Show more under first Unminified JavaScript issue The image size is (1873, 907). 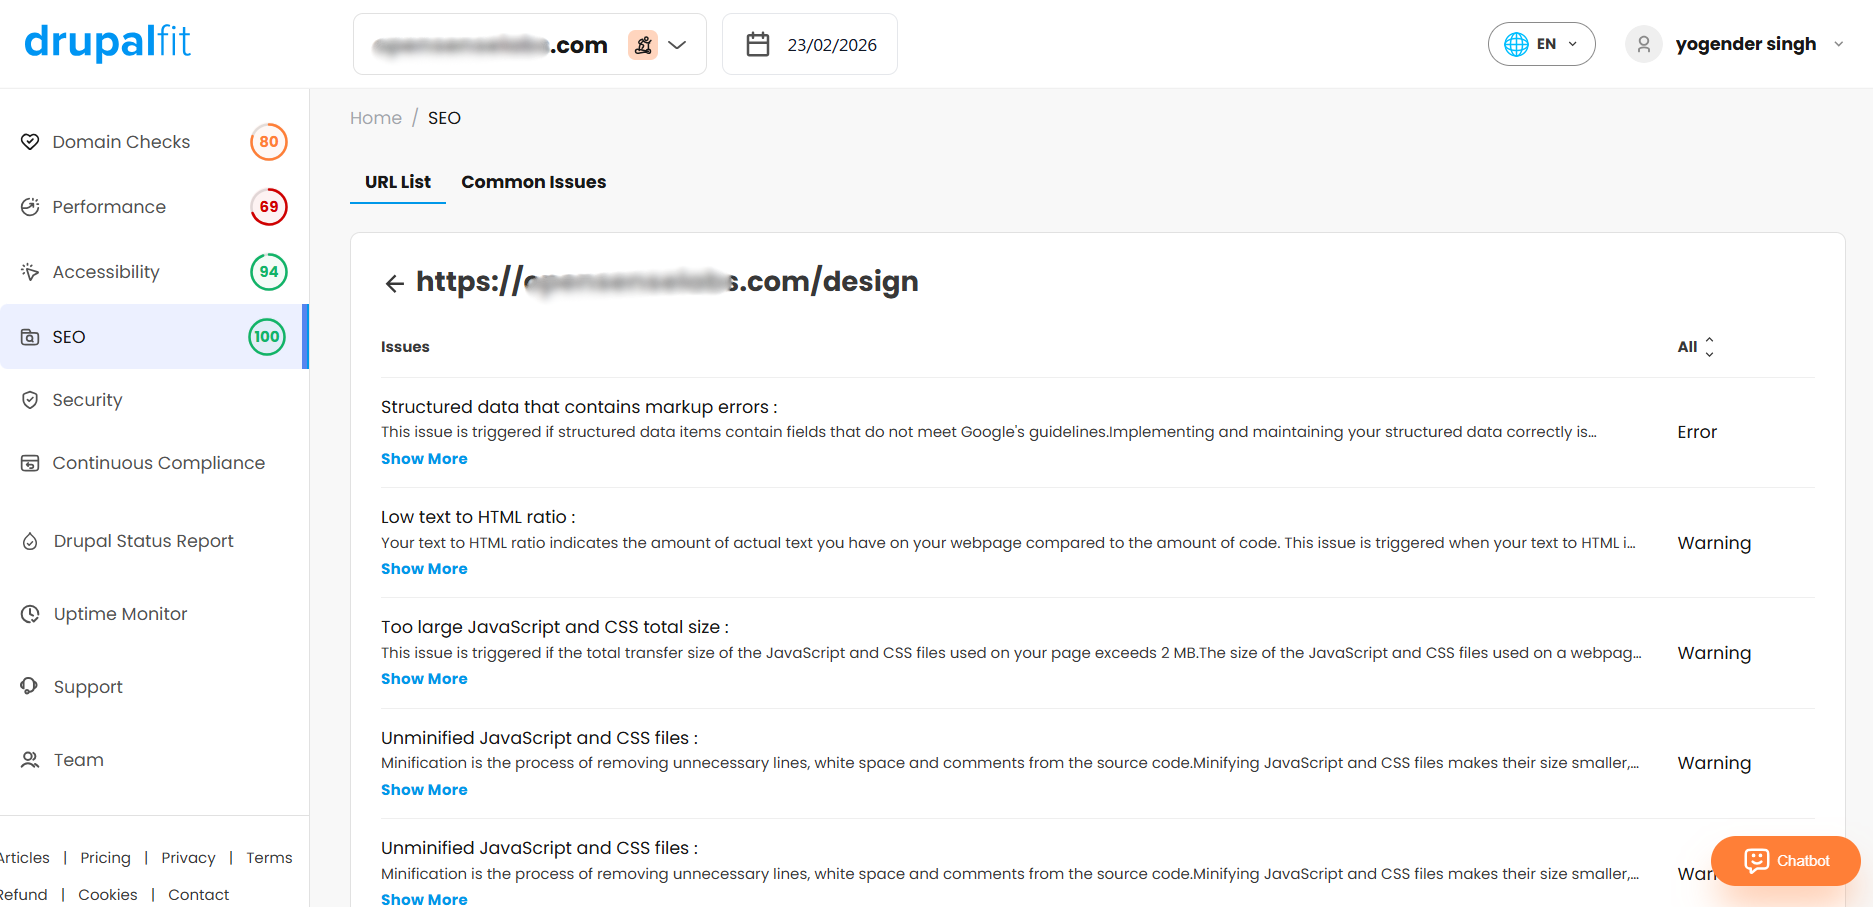[424, 790]
